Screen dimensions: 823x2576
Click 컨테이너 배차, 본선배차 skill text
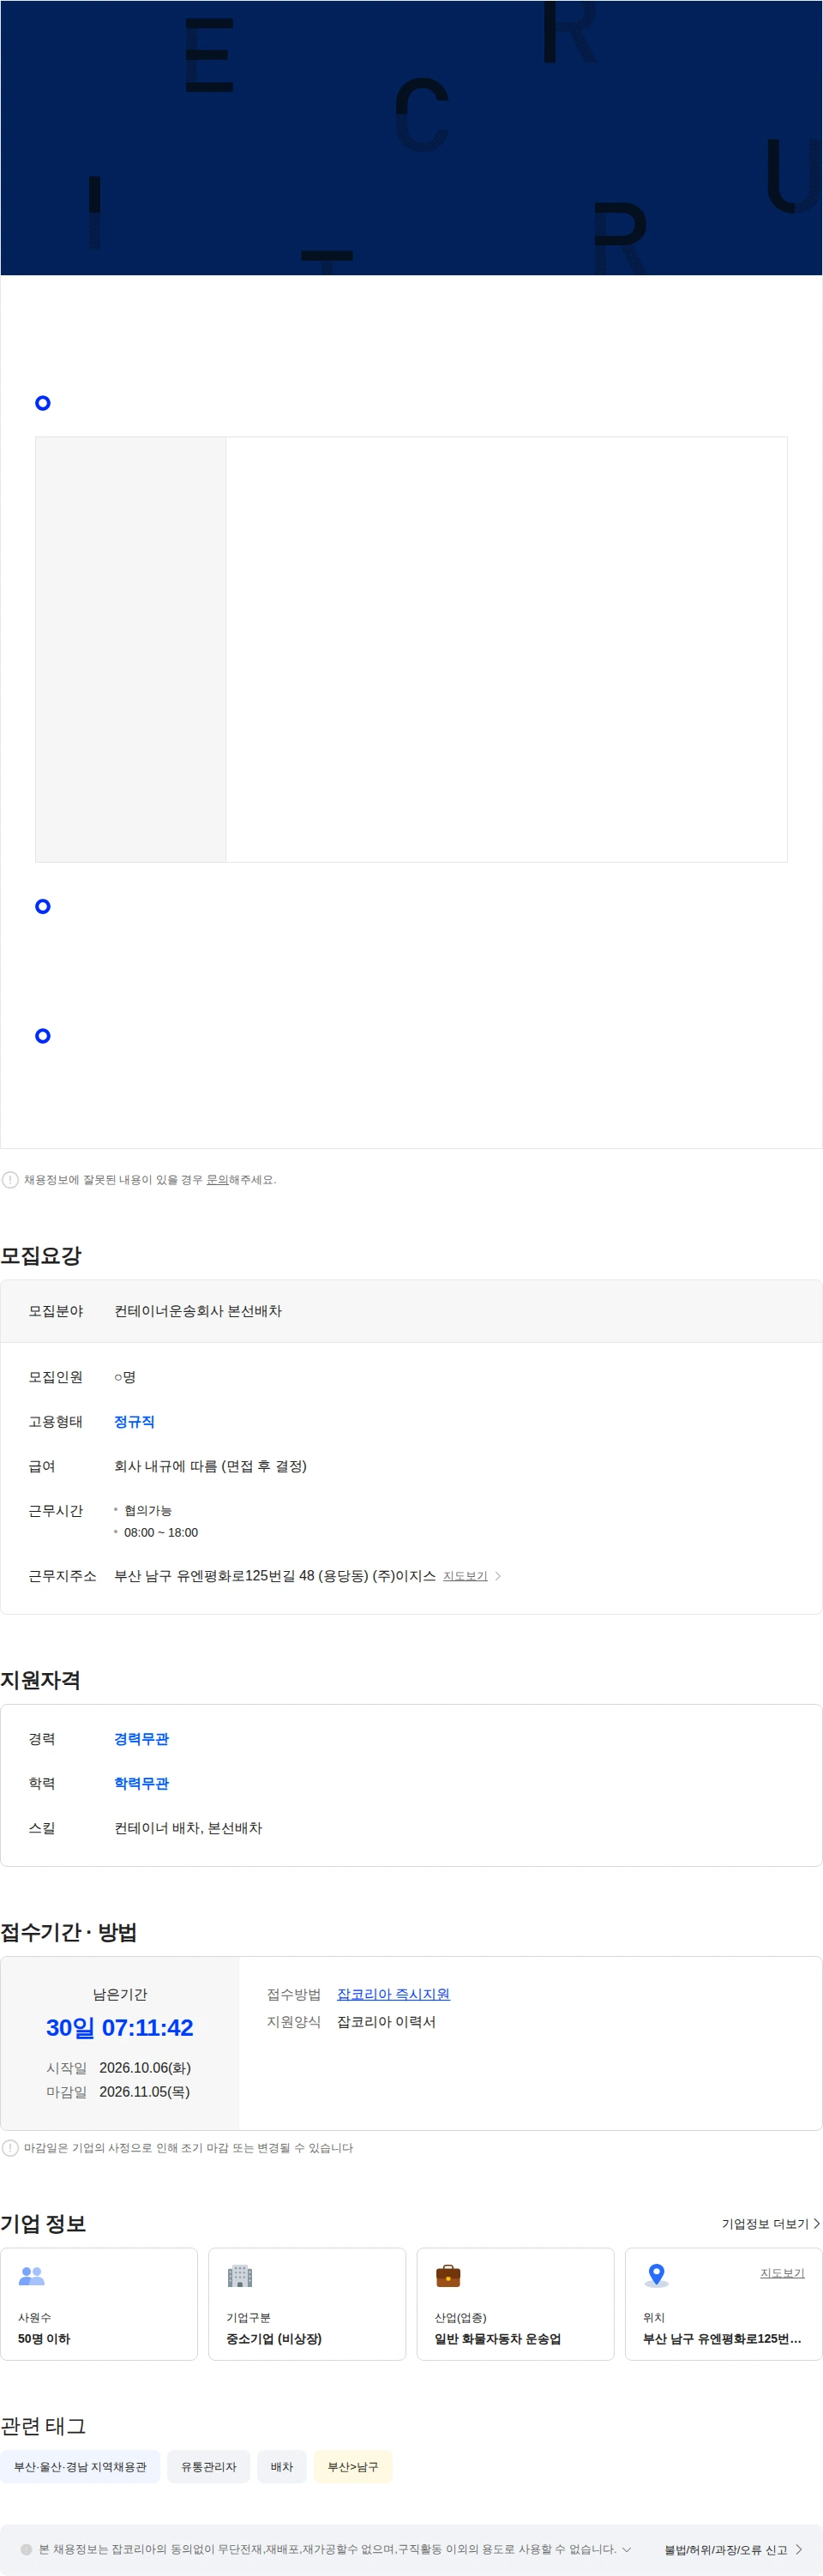(x=188, y=1828)
